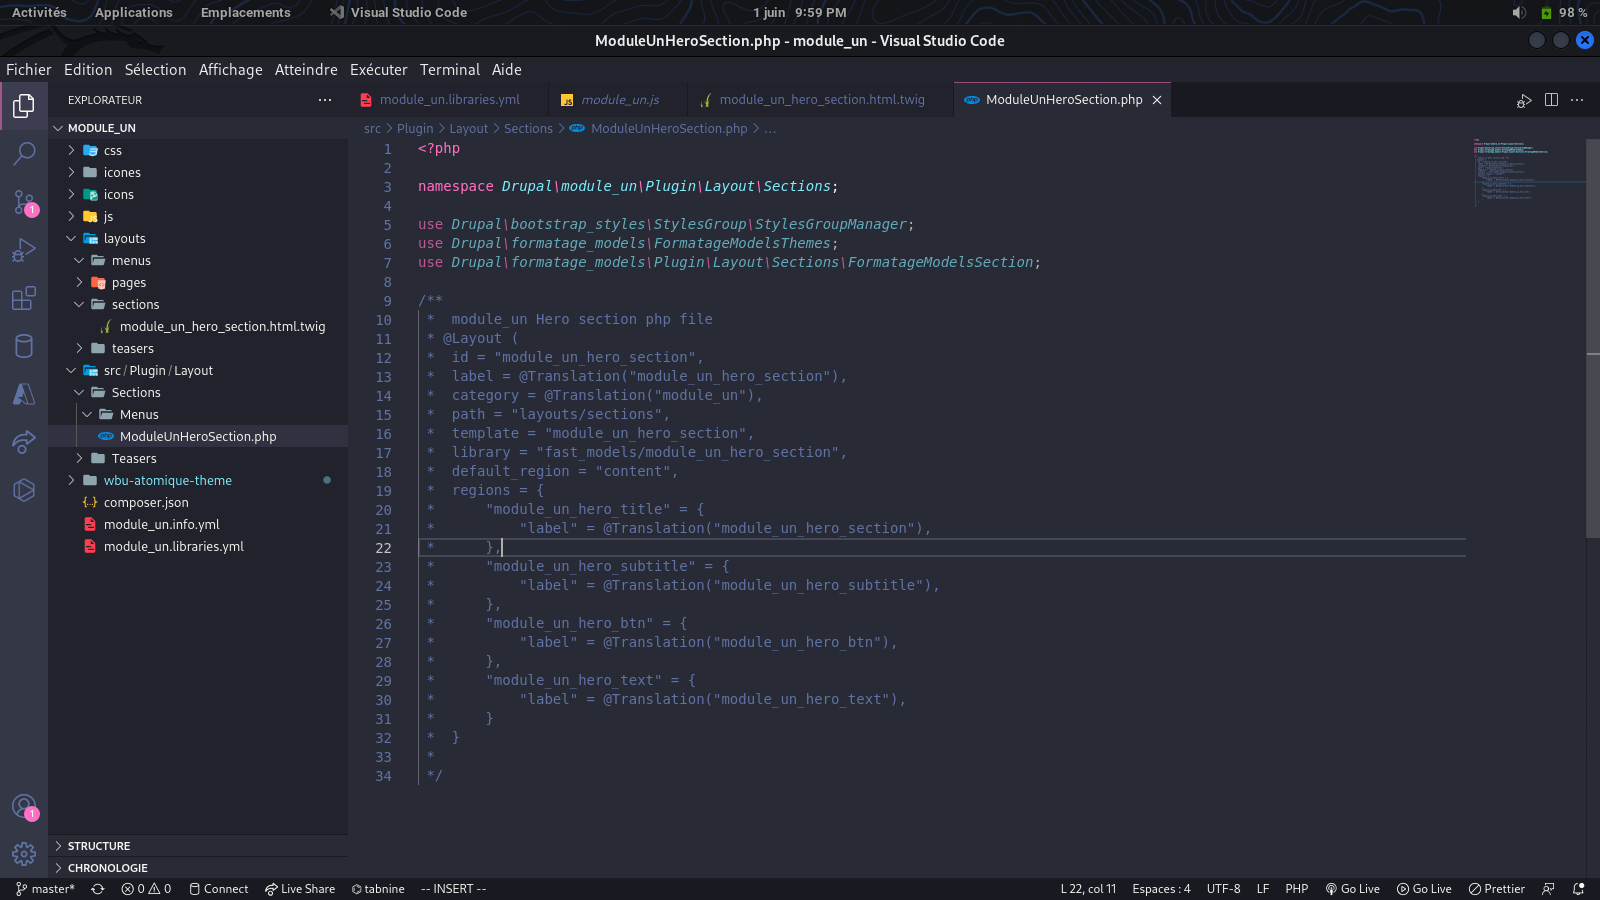The image size is (1600, 900).
Task: Expand the pages folder
Action: point(198,283)
